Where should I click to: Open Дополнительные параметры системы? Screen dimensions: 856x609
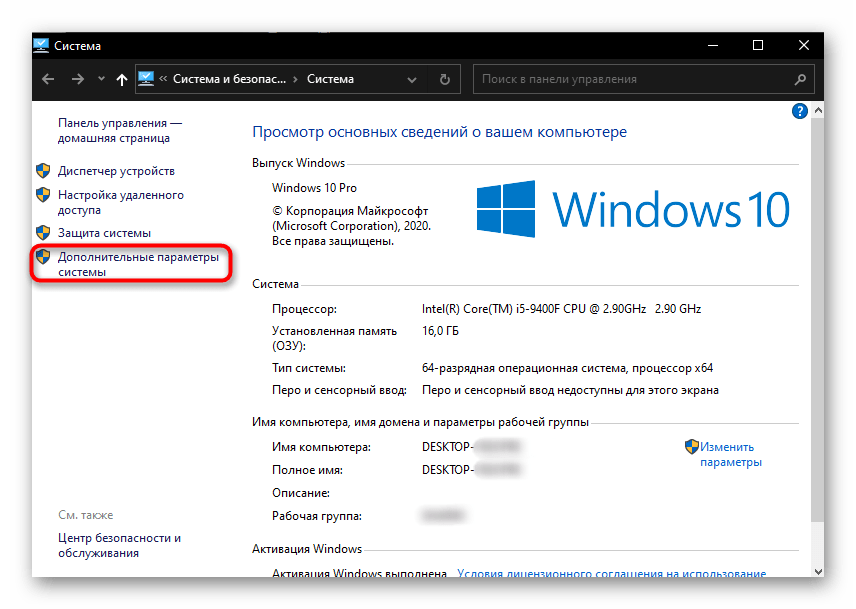tap(138, 264)
